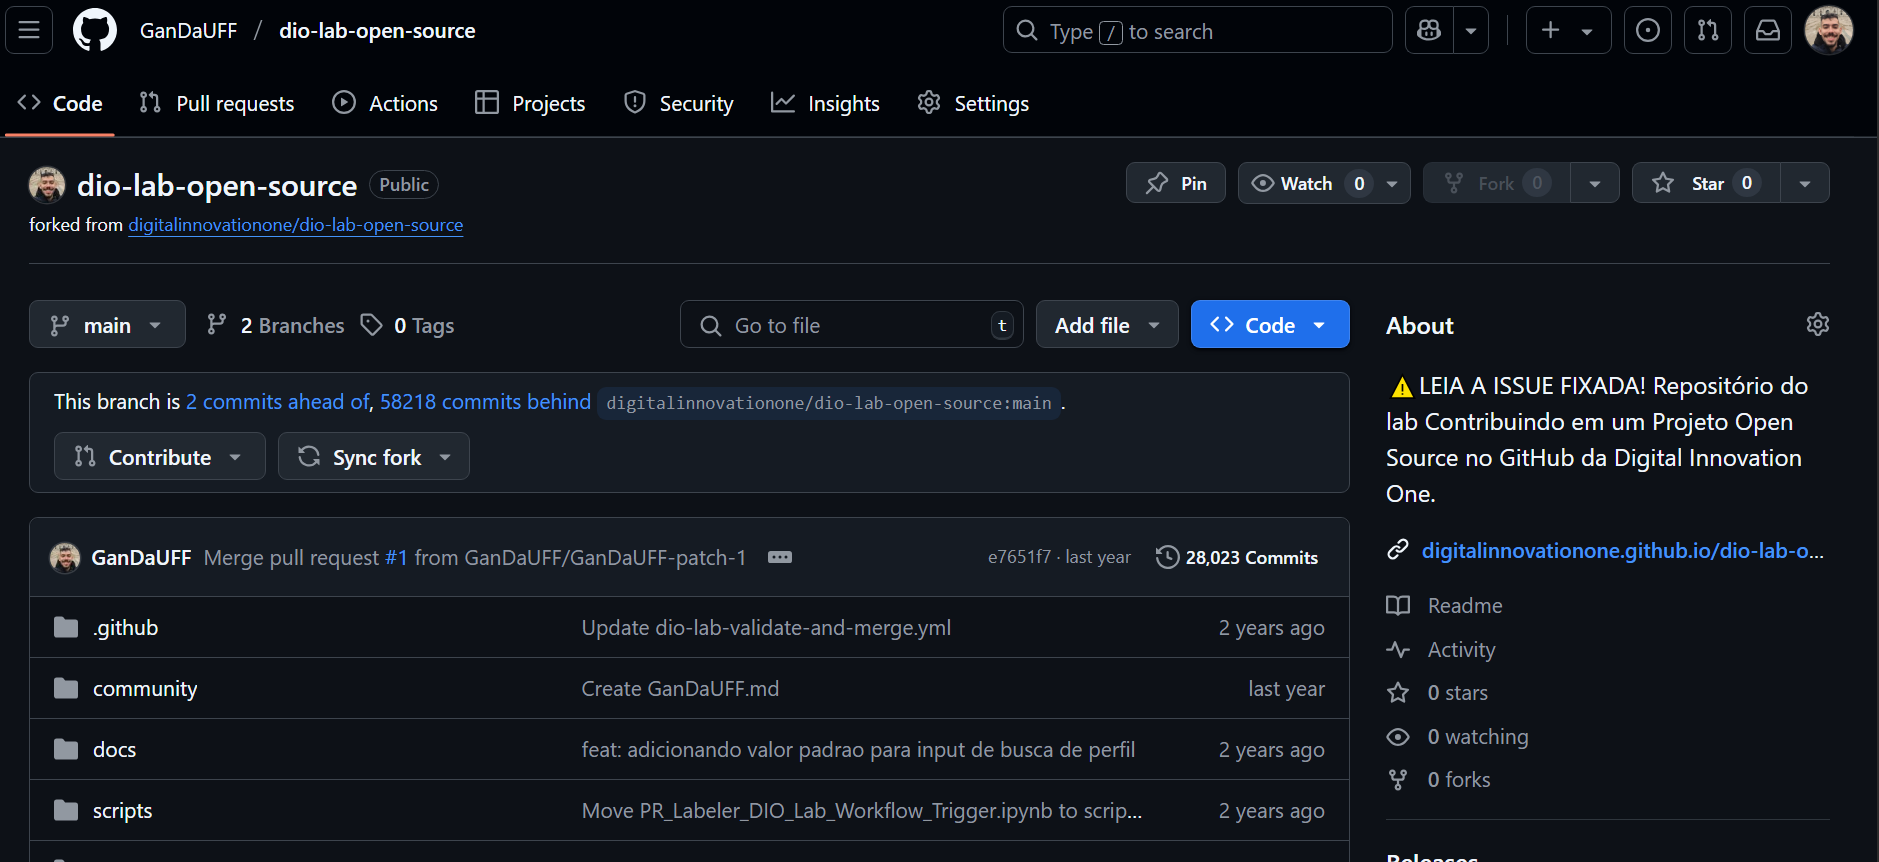Click 58218 commits behind link
Image resolution: width=1879 pixels, height=862 pixels.
pos(485,401)
